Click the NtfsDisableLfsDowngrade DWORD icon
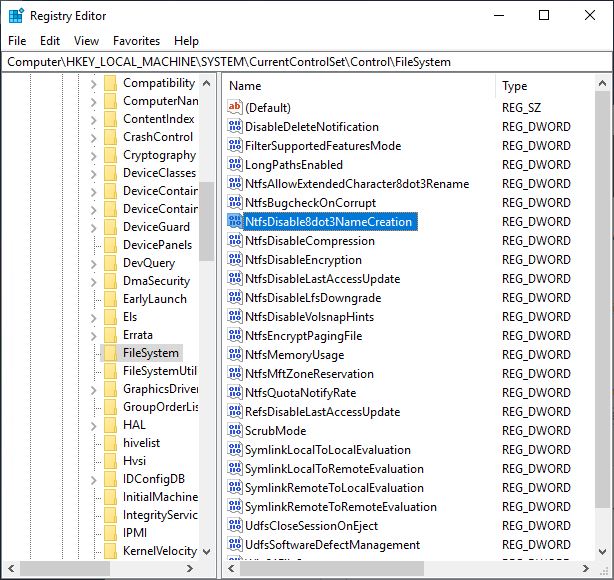Viewport: 614px width, 580px height. [x=235, y=297]
